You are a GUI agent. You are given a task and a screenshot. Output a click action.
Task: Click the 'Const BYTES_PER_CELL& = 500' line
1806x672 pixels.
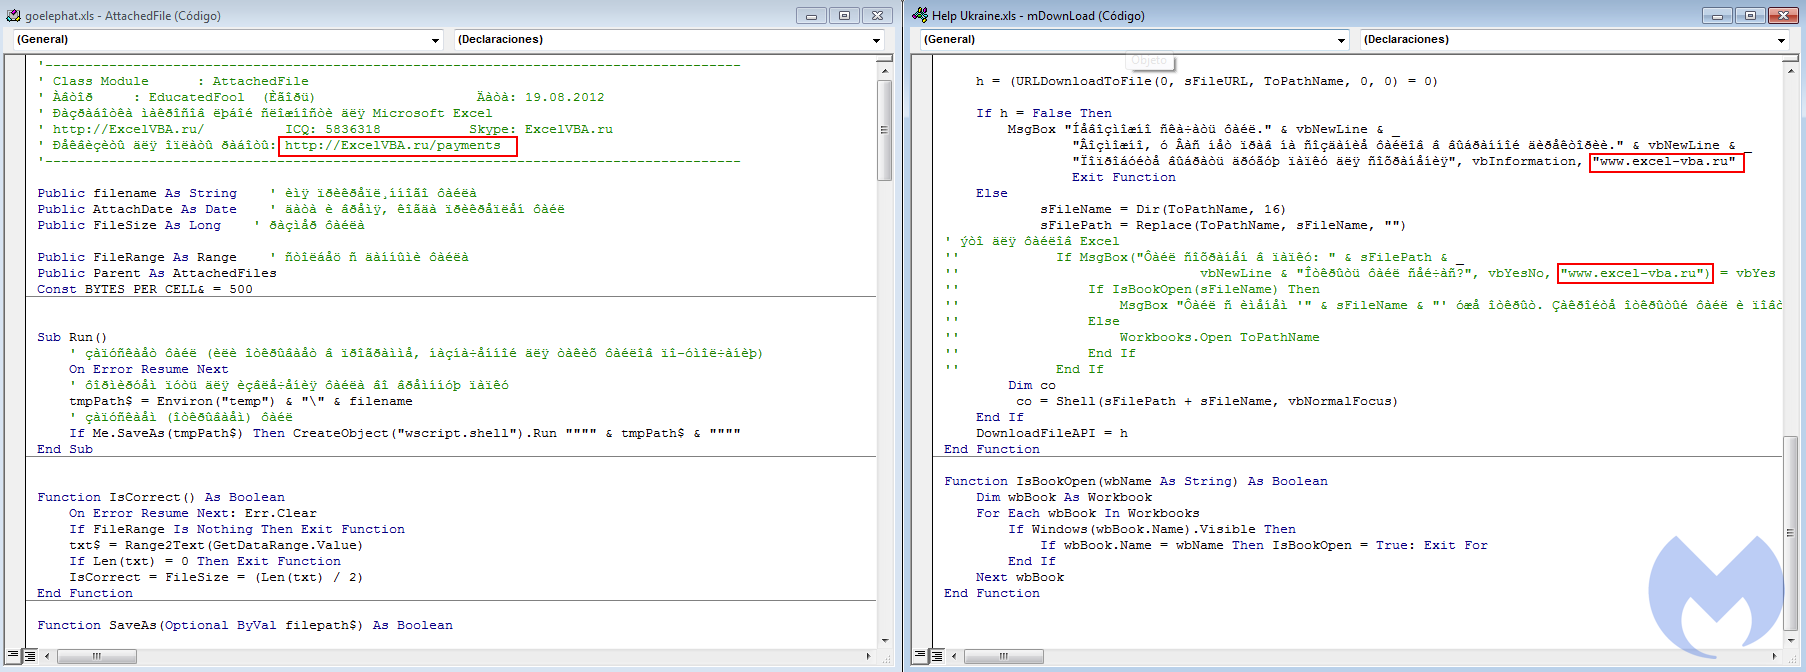(145, 289)
